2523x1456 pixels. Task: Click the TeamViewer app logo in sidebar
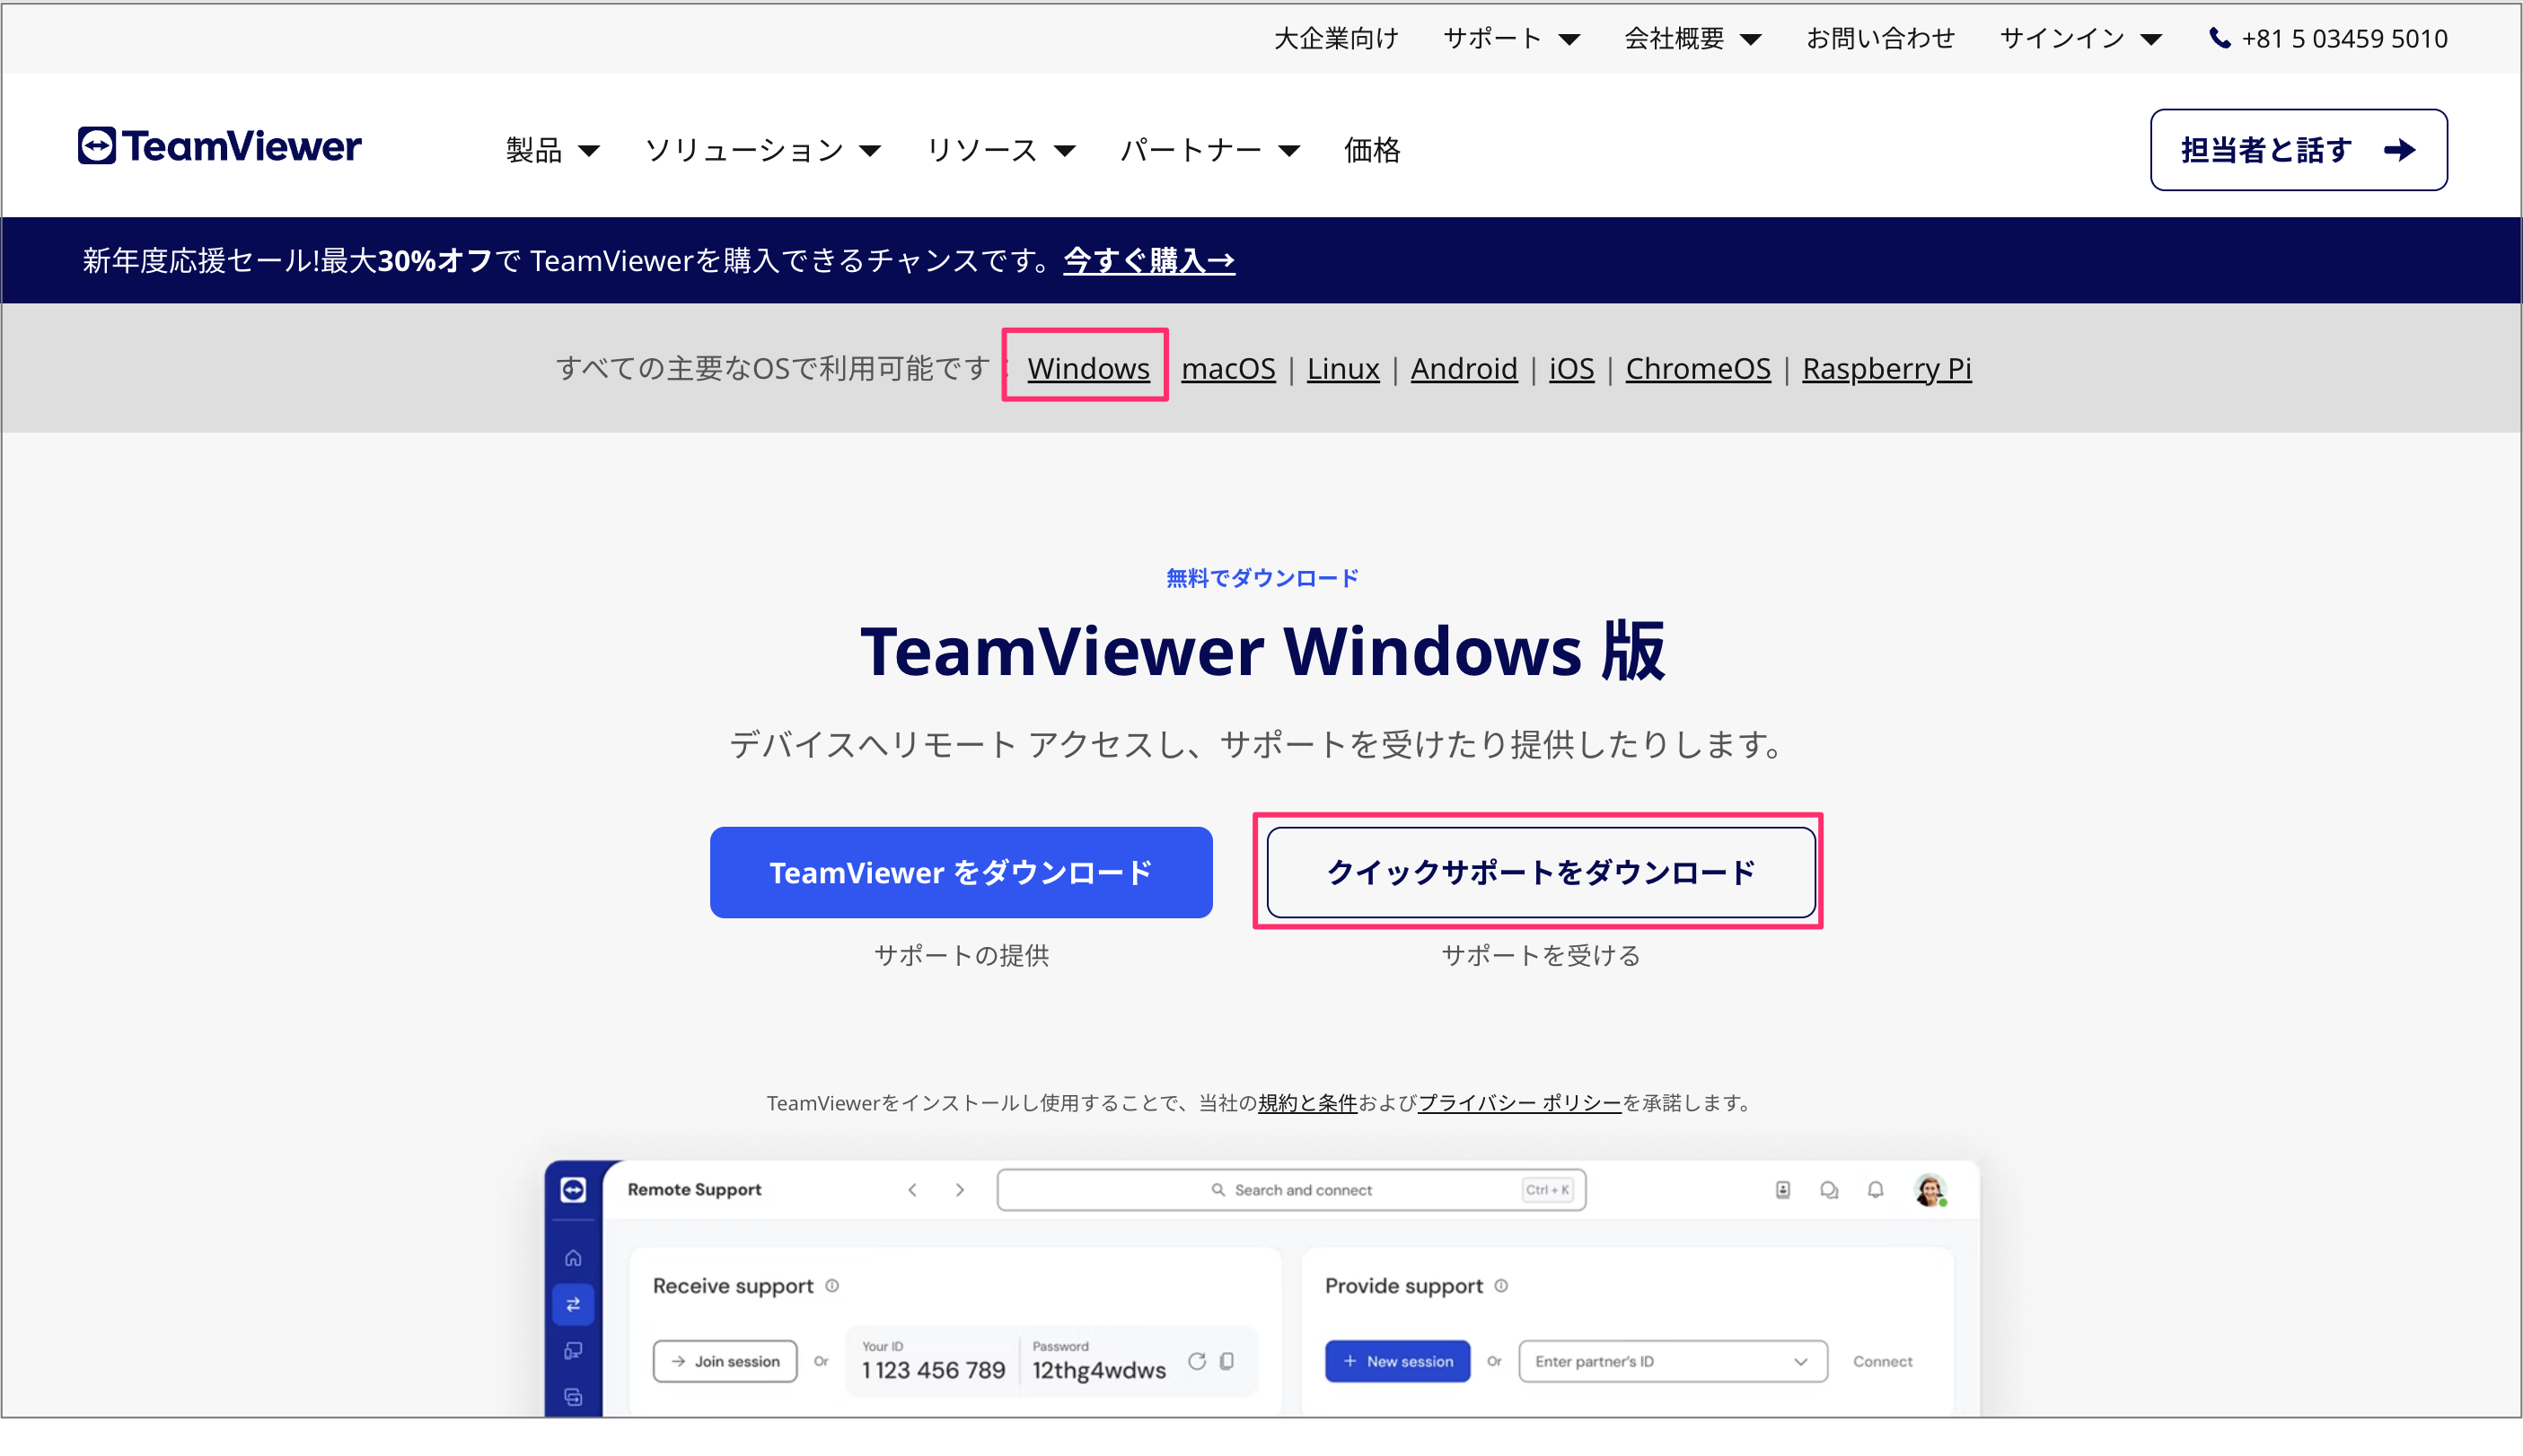573,1189
